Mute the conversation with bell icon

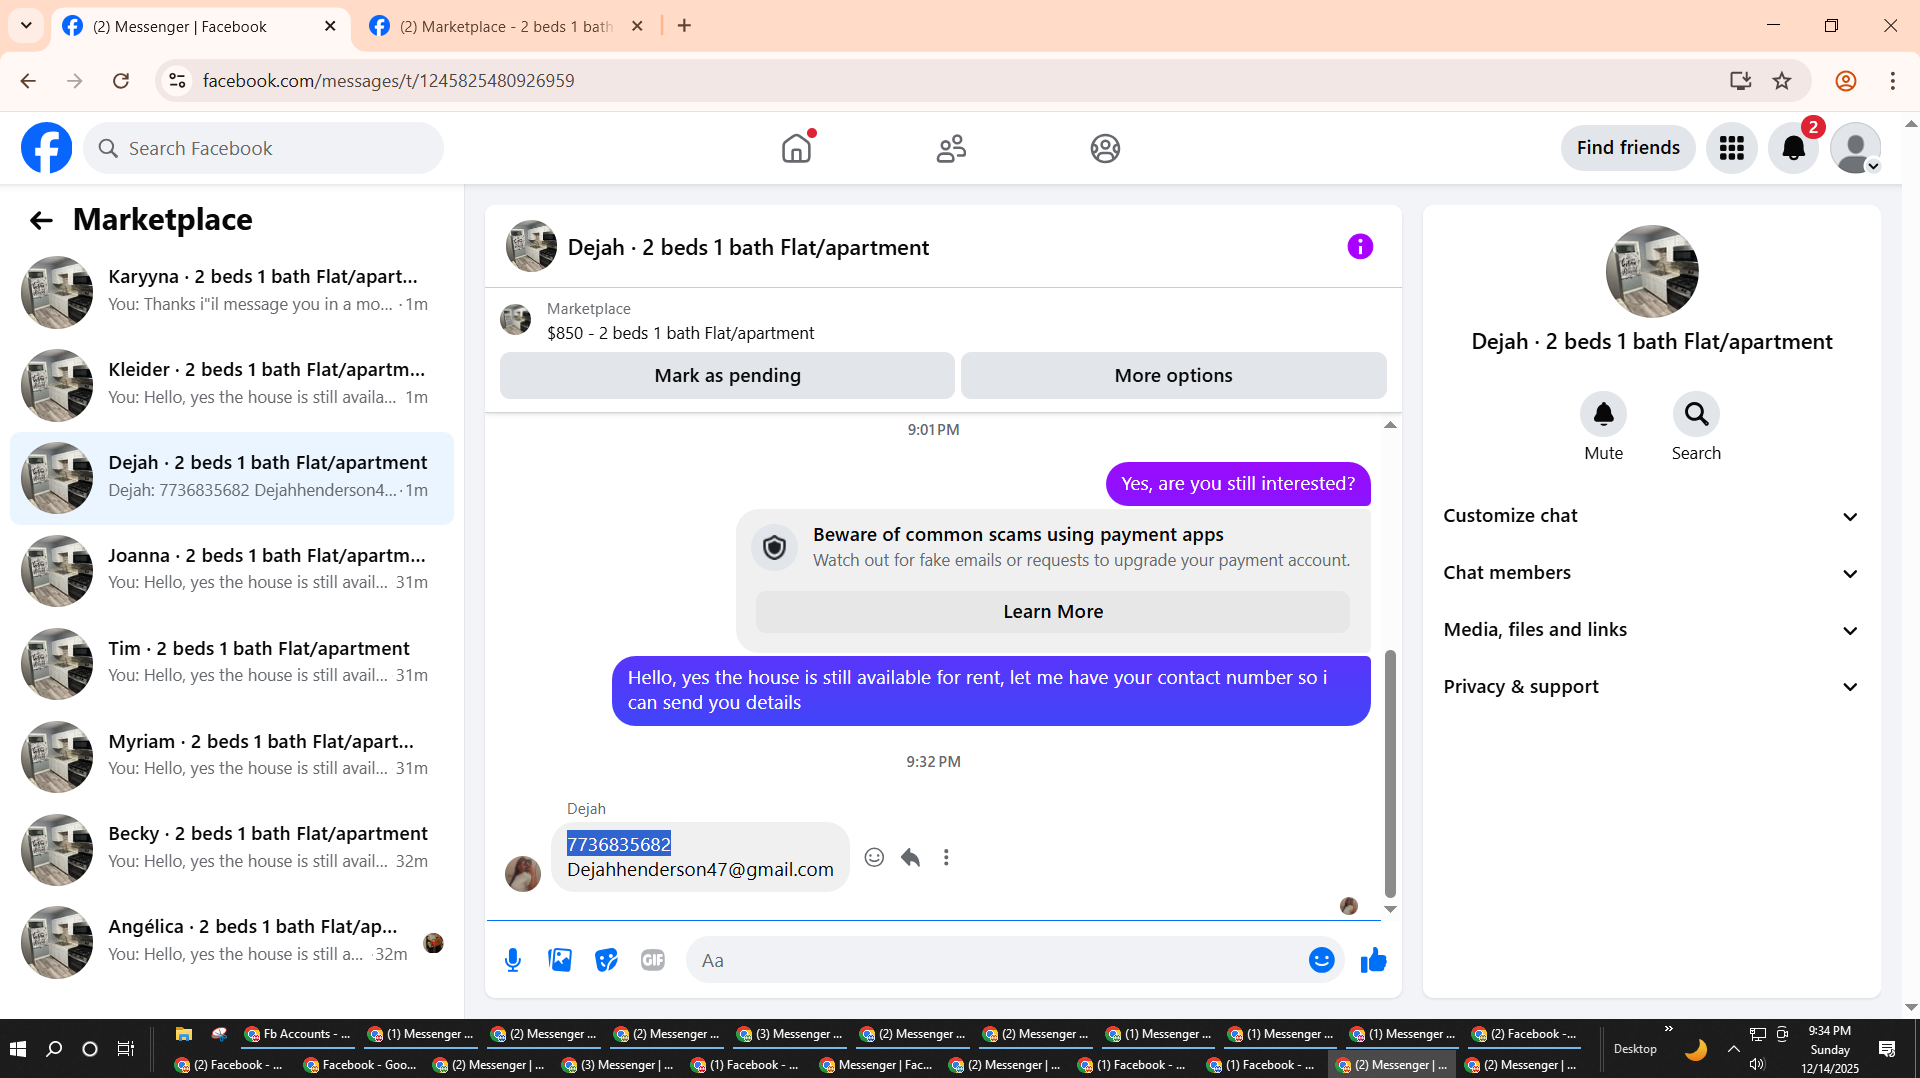pos(1603,414)
